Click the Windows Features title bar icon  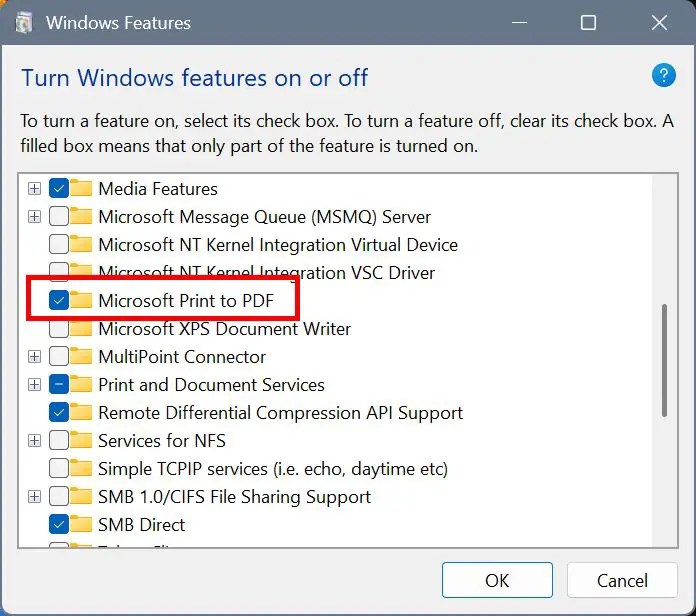(x=24, y=23)
